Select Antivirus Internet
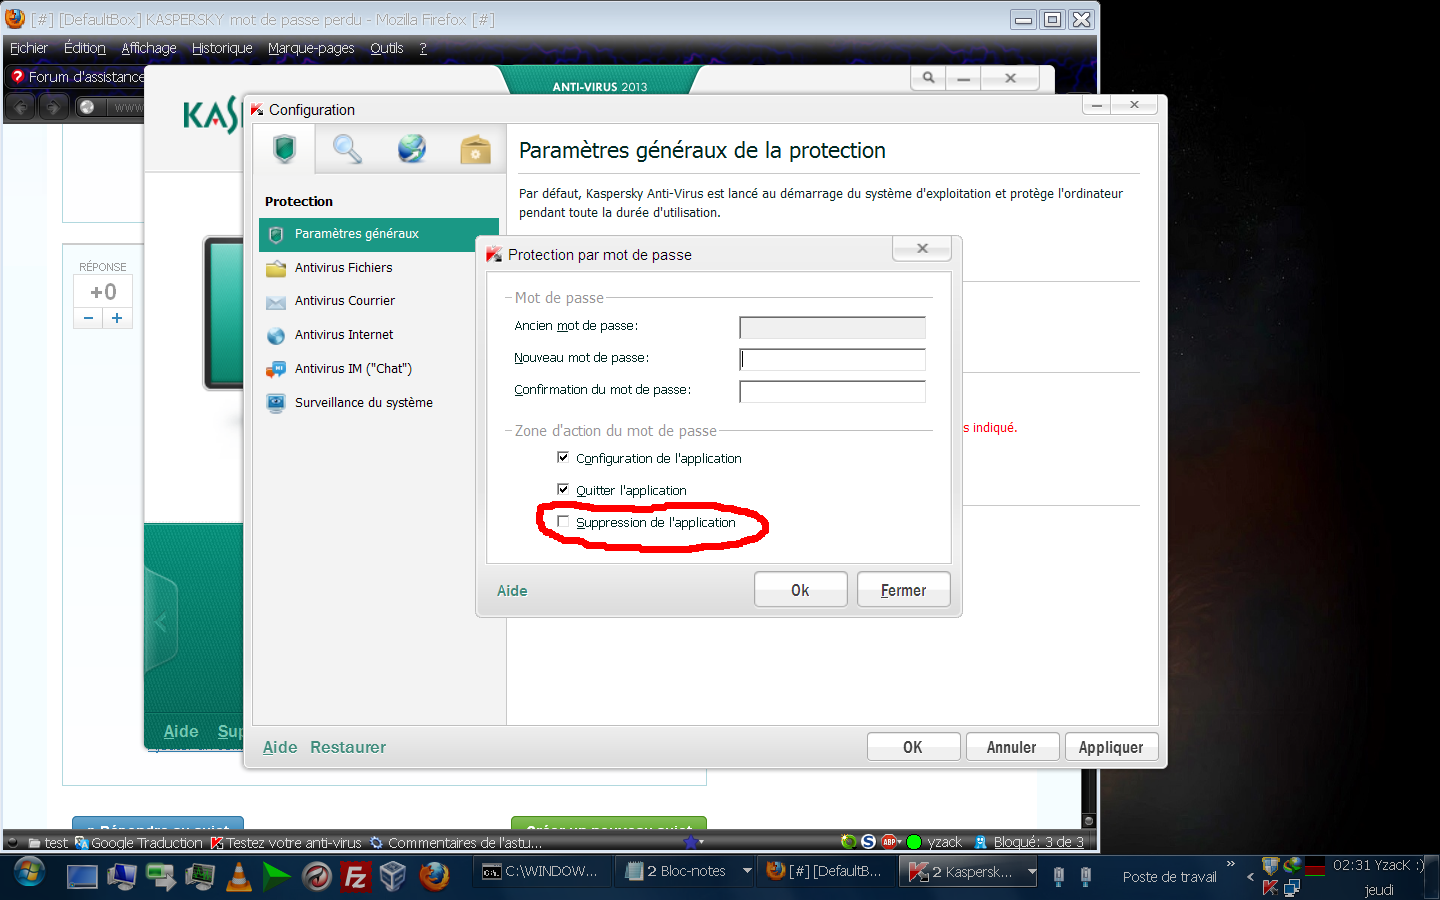 344,335
